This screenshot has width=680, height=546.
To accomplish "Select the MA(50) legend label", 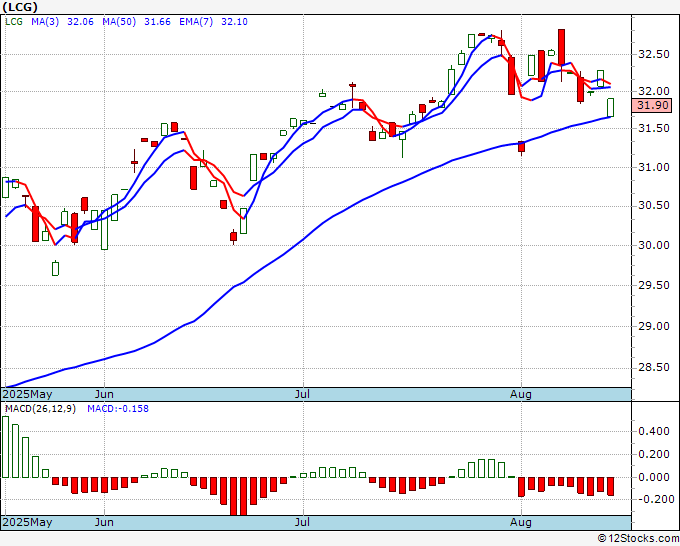I will 119,22.
